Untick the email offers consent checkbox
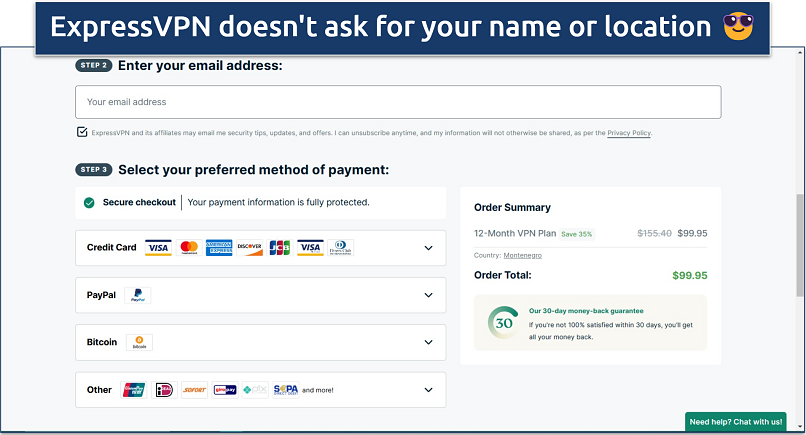This screenshot has height=435, width=806. [x=82, y=132]
